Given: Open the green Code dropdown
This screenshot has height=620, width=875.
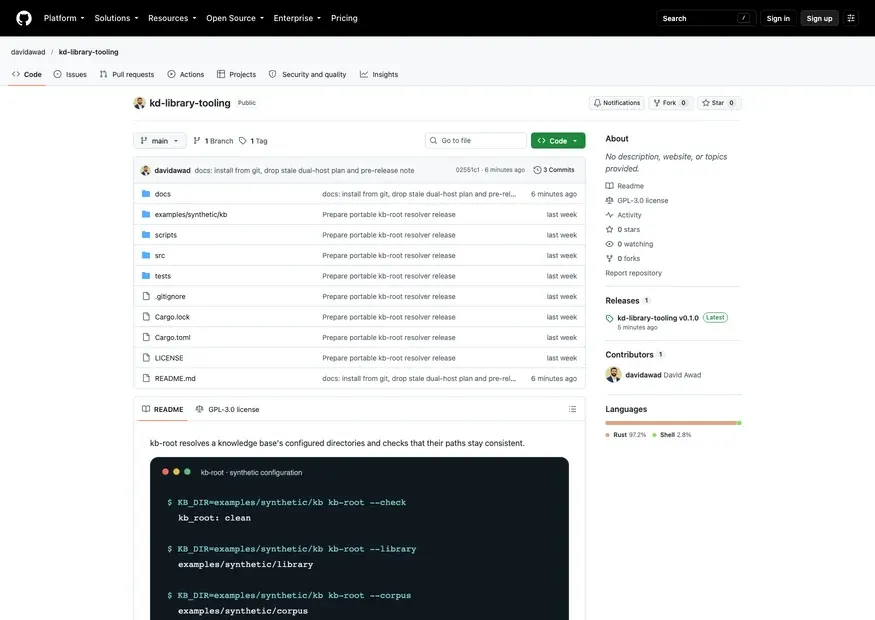Looking at the screenshot, I should pyautogui.click(x=558, y=141).
